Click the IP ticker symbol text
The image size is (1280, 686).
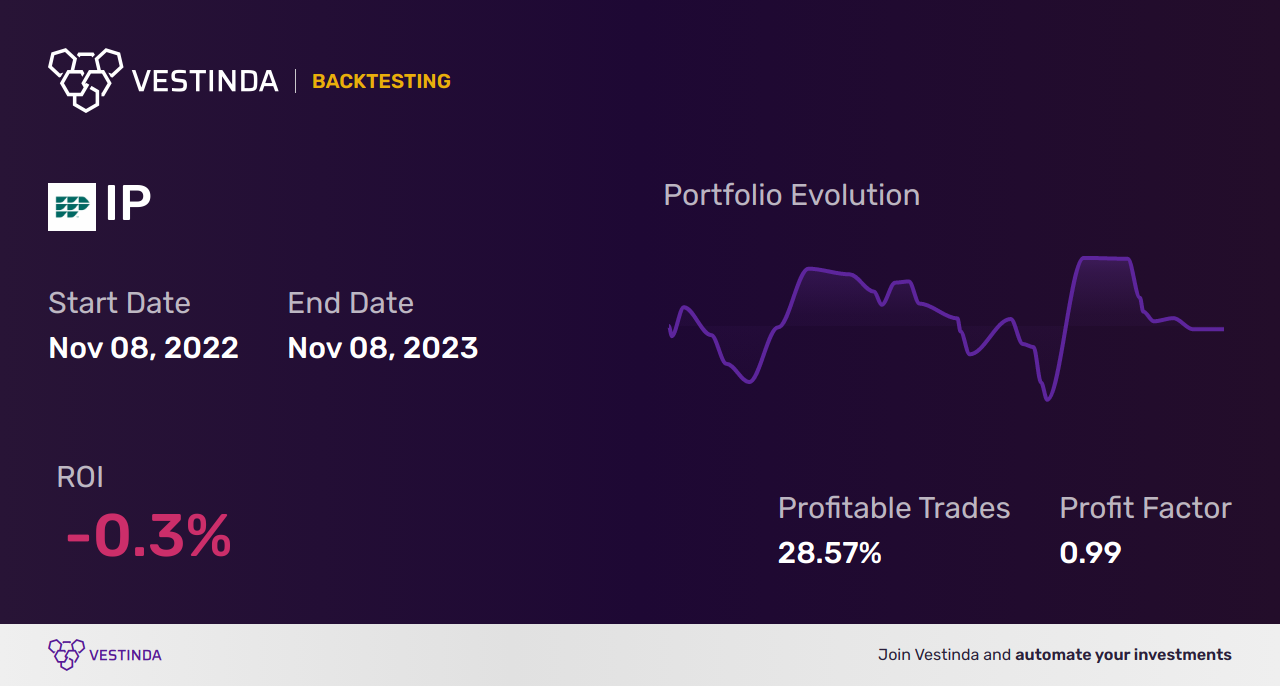128,205
